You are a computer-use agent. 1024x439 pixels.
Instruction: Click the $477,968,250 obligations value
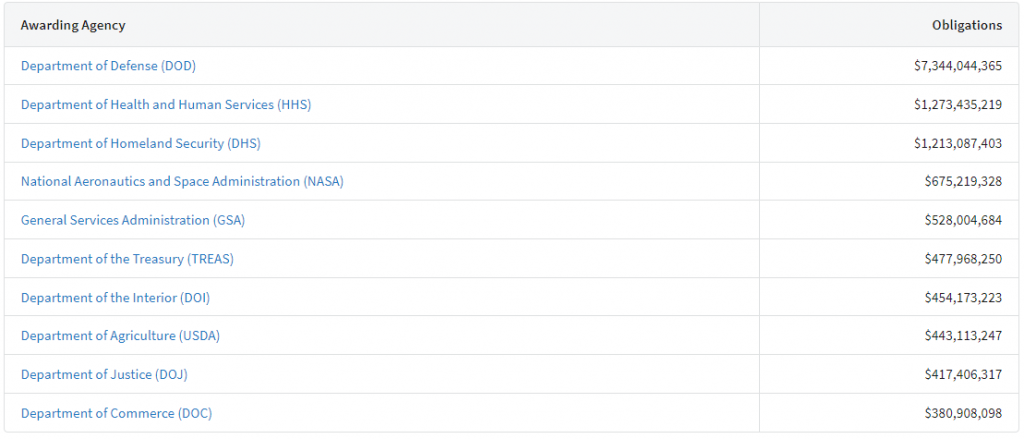coord(963,259)
